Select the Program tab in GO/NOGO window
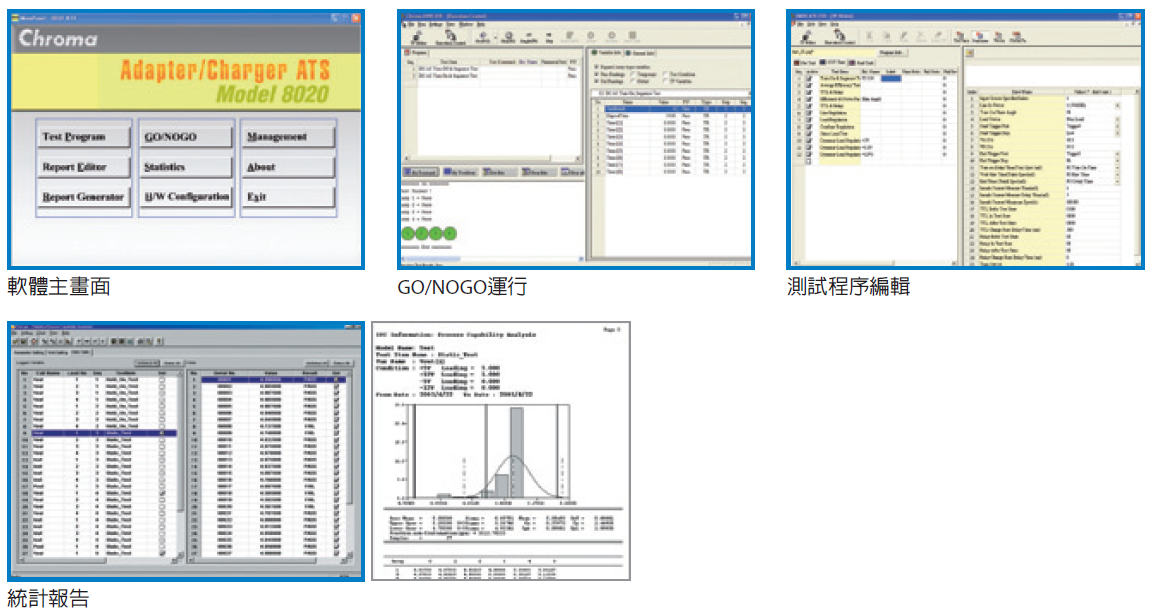 point(416,54)
